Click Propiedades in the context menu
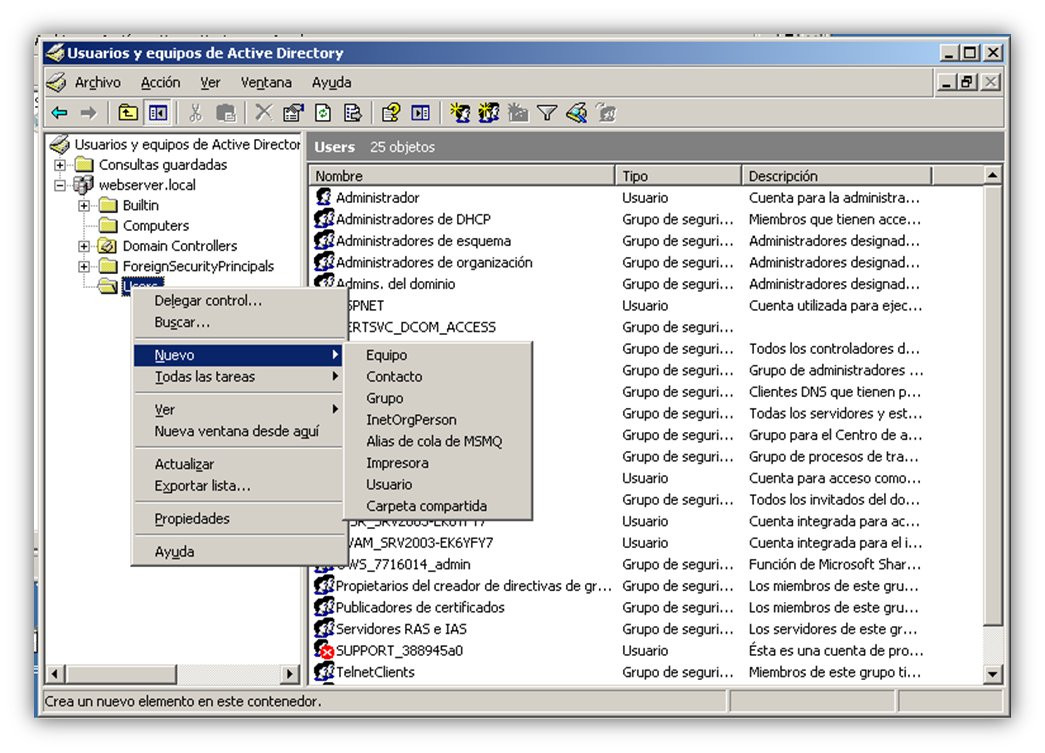1045x753 pixels. pos(192,518)
